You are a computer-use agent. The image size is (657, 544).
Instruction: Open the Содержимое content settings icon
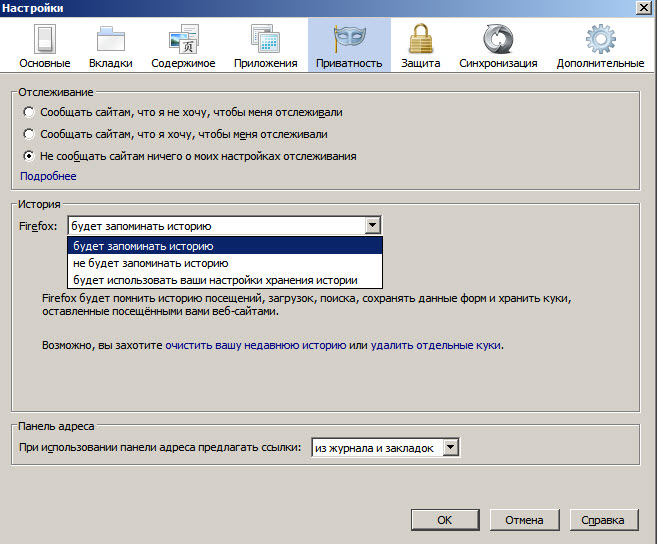pos(184,40)
